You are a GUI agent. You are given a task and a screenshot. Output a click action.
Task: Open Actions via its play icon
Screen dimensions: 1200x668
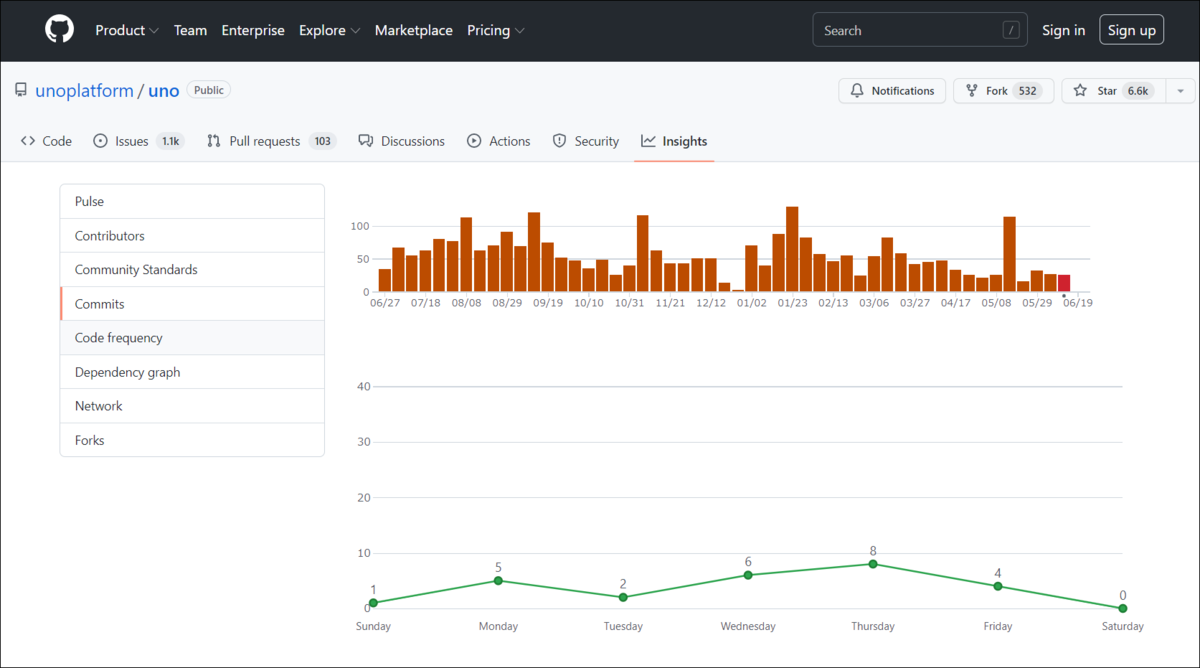click(x=474, y=141)
